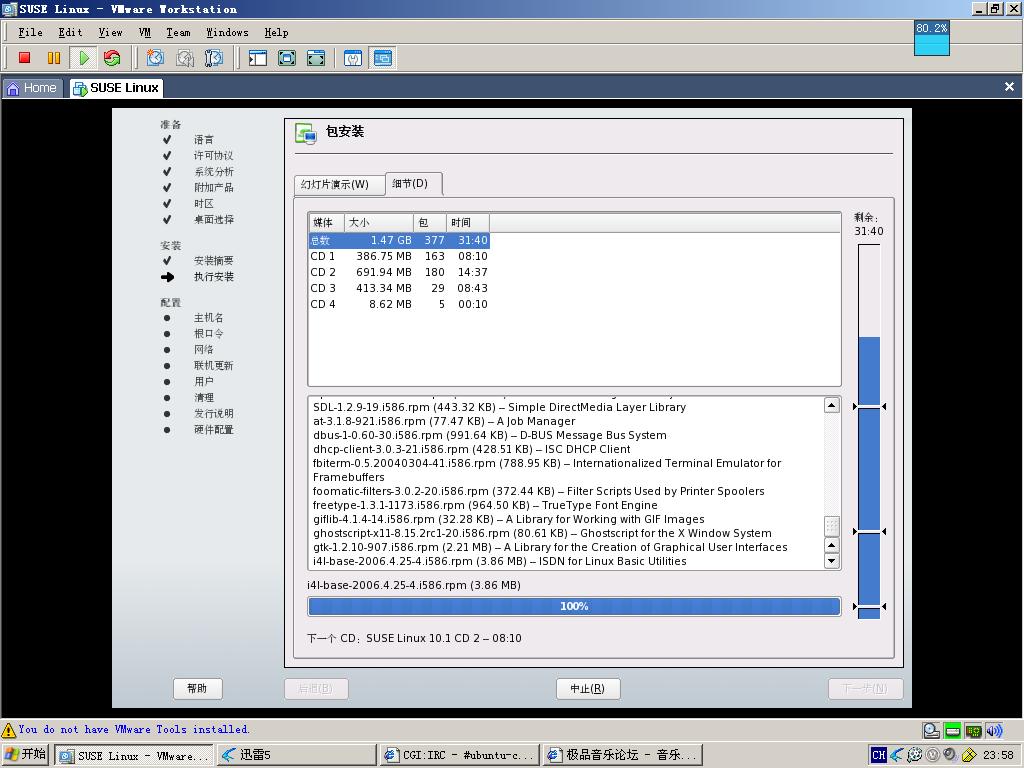Open the File menu
Viewport: 1024px width, 768px height.
(x=30, y=33)
